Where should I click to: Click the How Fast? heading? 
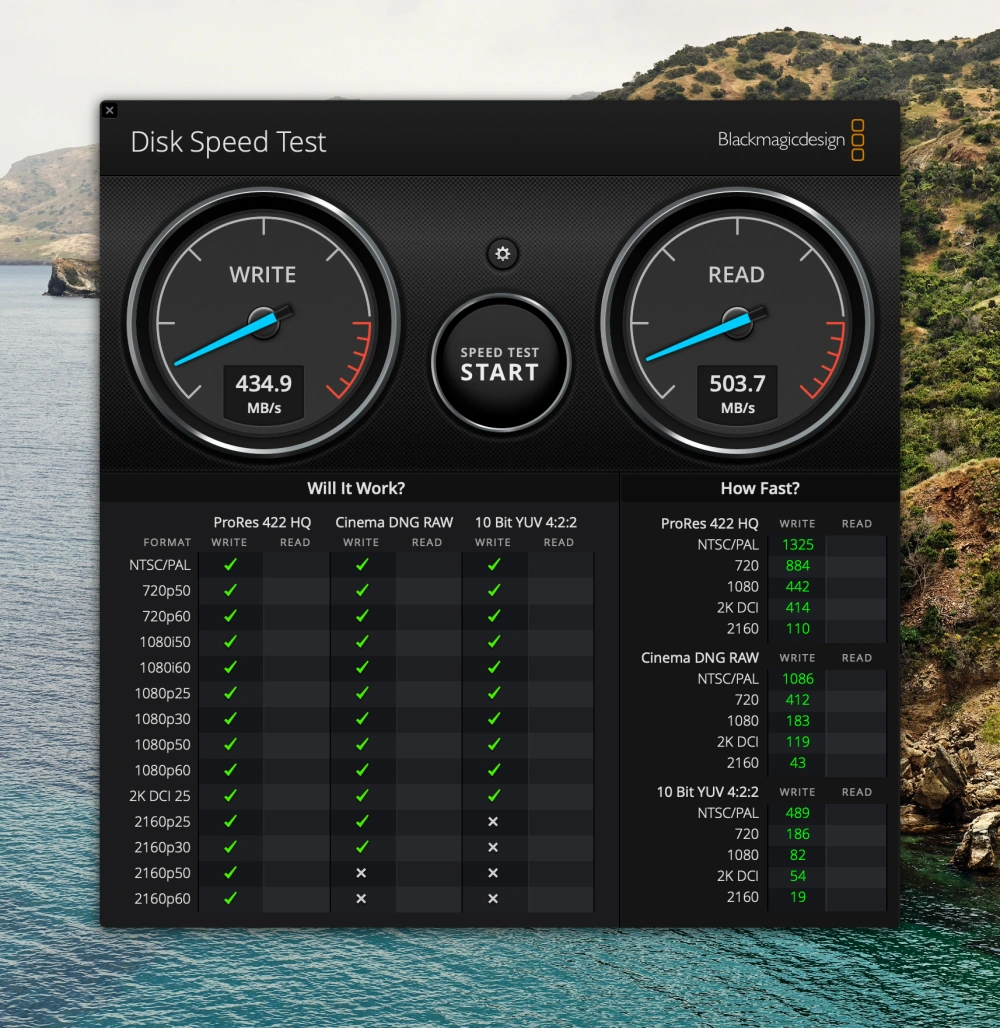tap(760, 488)
